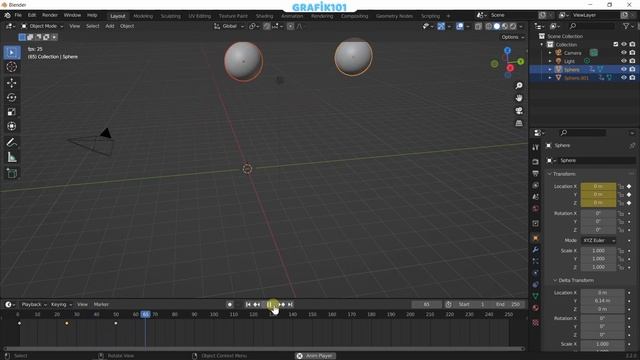Screen dimensions: 640x360
Task: Switch to the Shading workspace tab
Action: (x=264, y=16)
